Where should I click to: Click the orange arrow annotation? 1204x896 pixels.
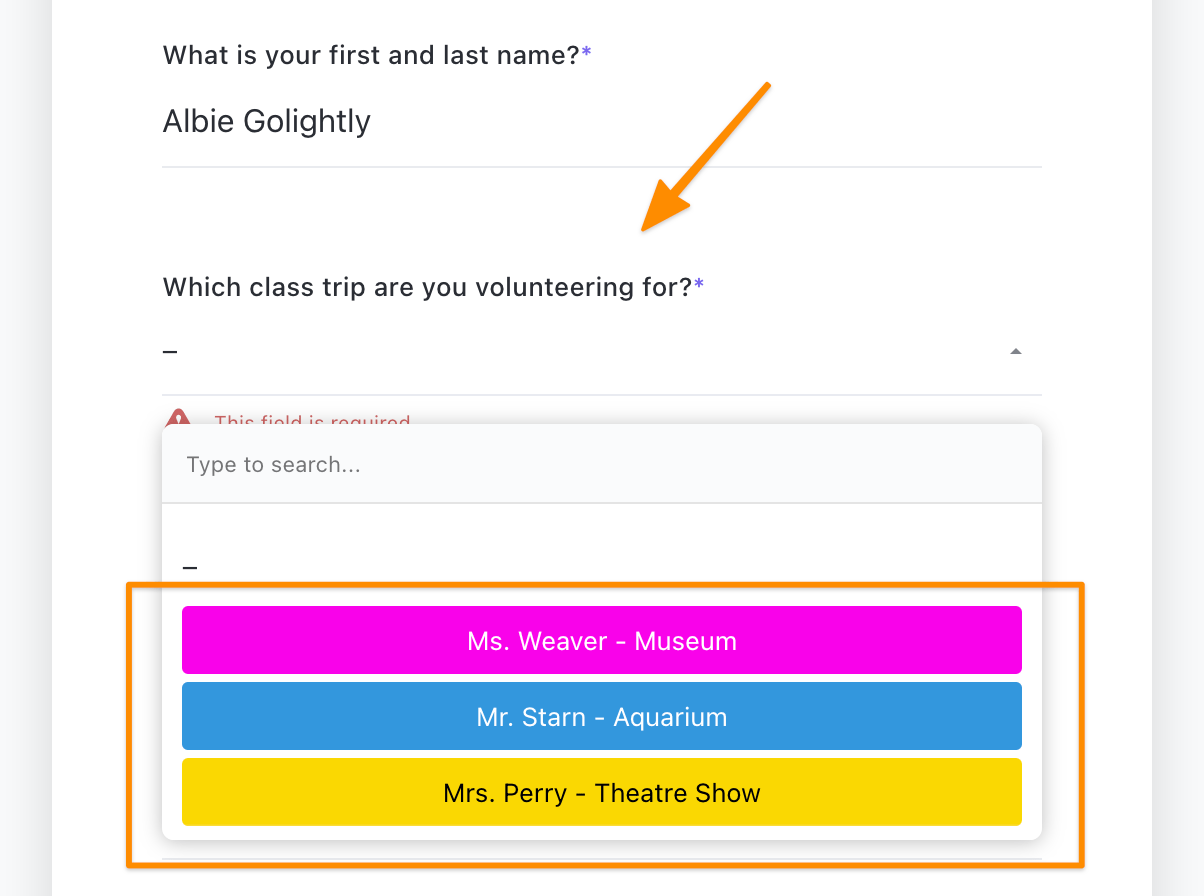[x=705, y=156]
